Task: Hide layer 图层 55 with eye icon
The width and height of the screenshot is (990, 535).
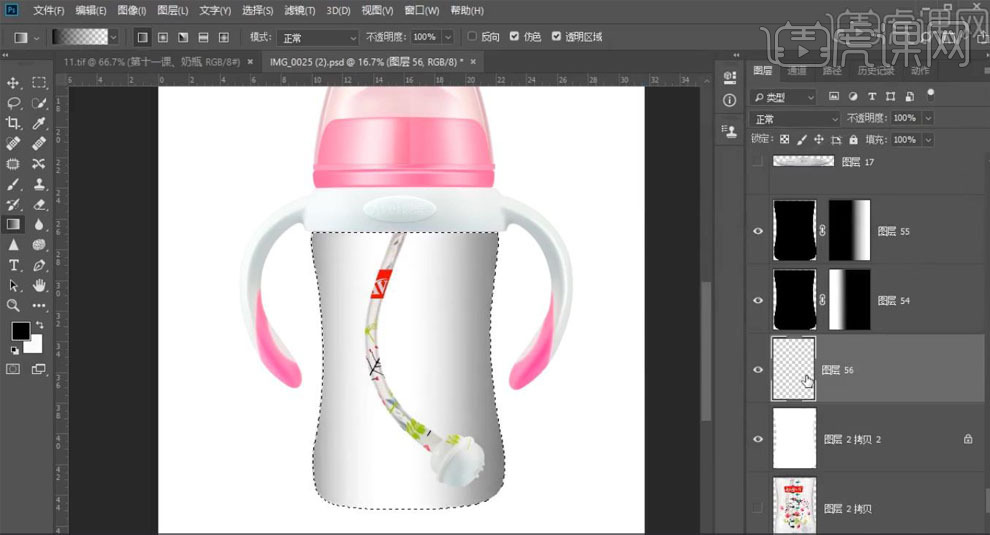Action: [x=758, y=231]
